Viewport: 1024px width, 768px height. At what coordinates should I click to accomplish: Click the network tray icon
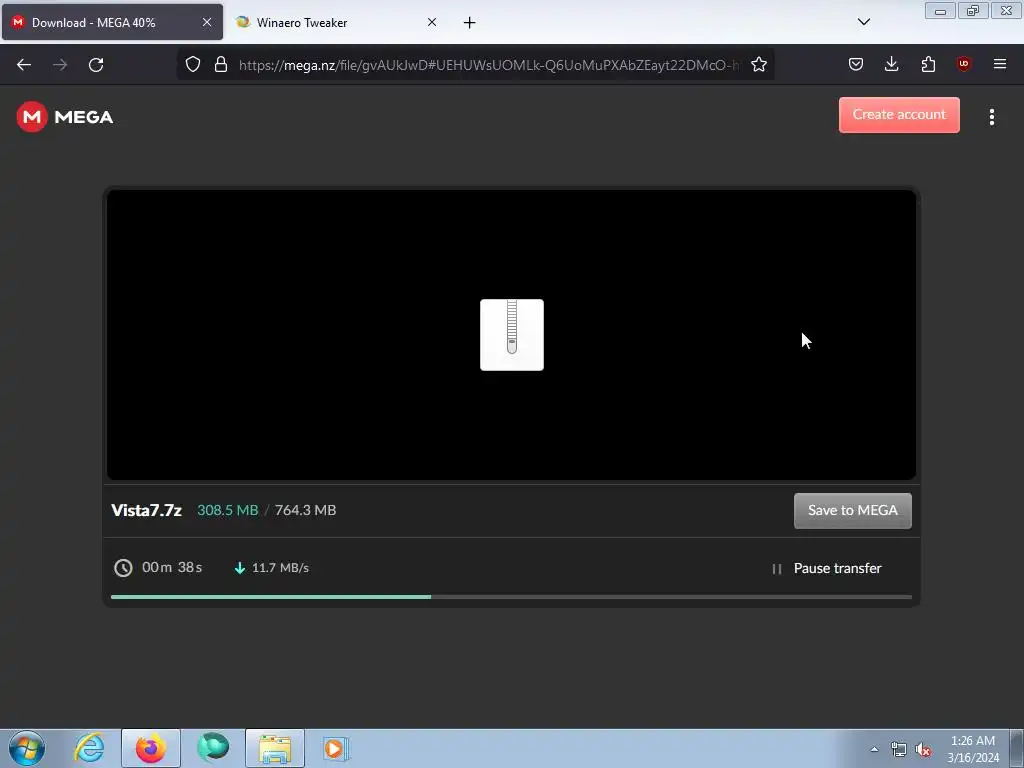pos(899,750)
